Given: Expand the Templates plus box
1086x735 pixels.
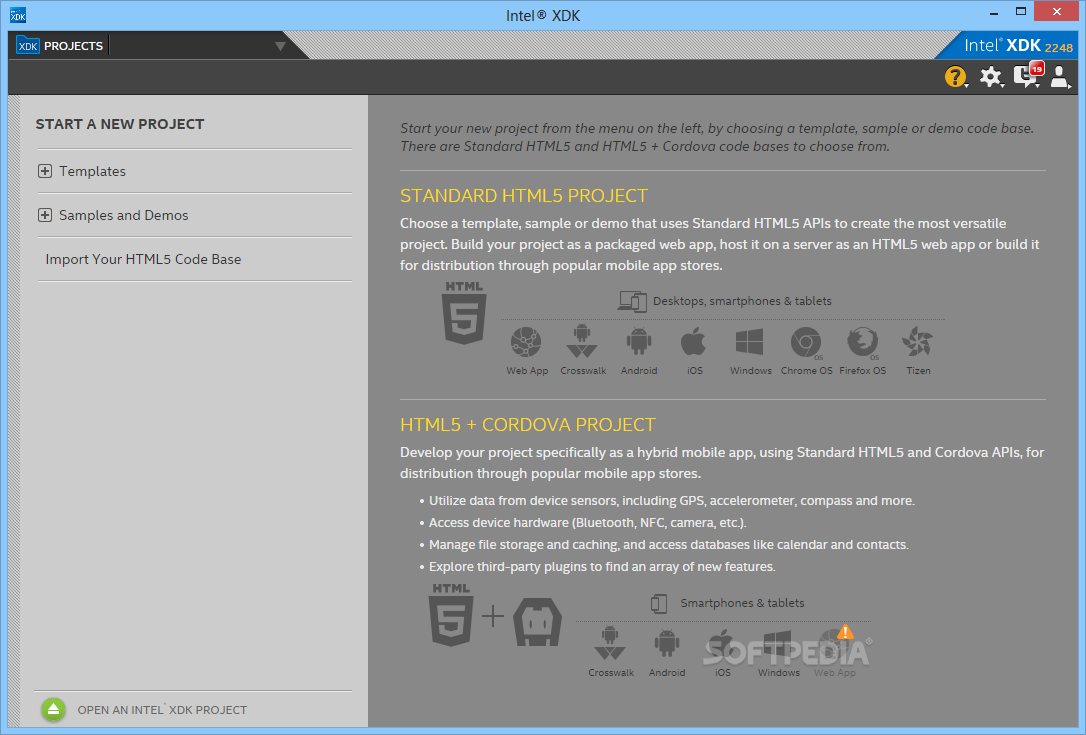Looking at the screenshot, I should (45, 171).
